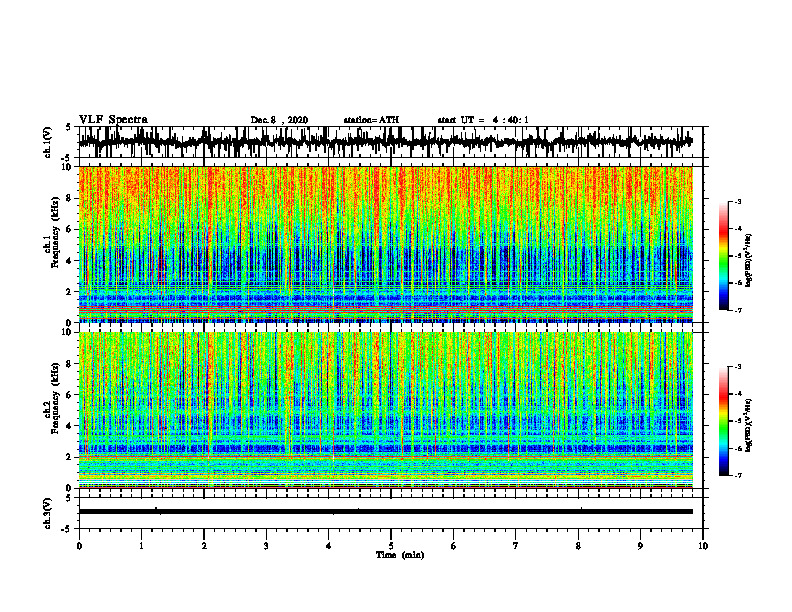Click time axis tick label '9'
Screen dimensions: 792x612
[x=640, y=546]
